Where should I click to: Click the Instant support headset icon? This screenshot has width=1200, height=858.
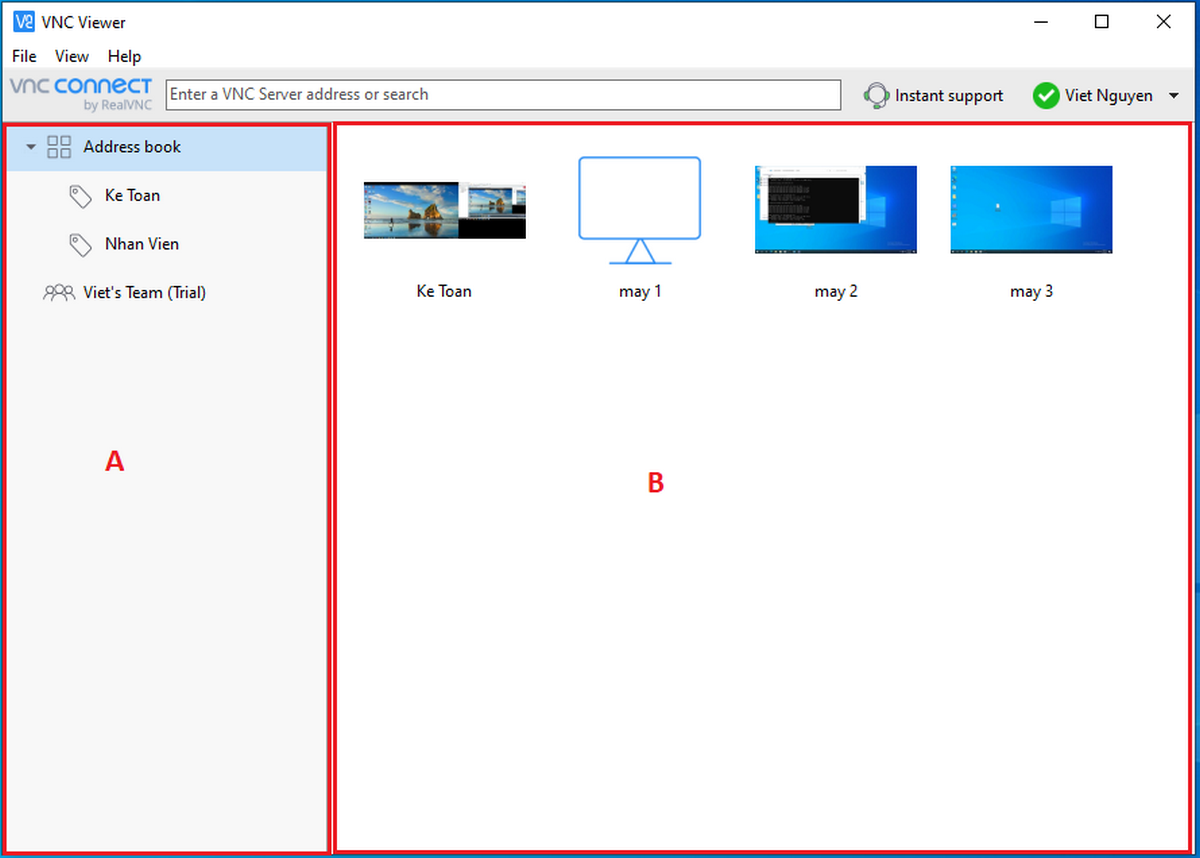pos(876,96)
